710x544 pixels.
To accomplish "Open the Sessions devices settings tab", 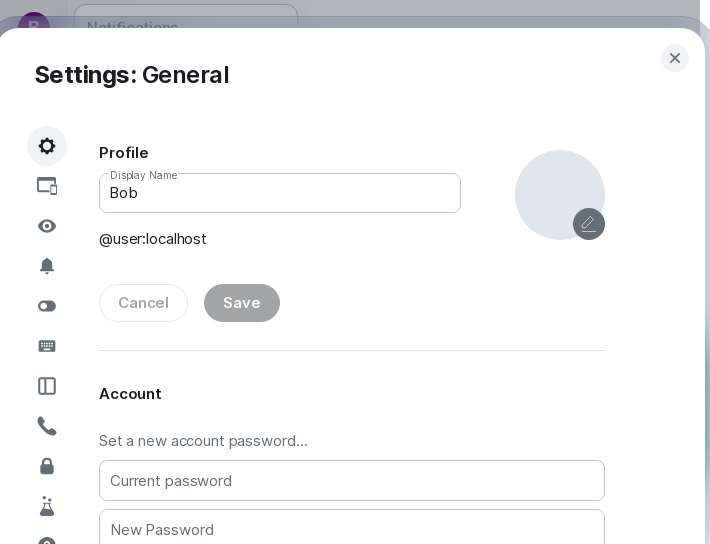I will pos(47,186).
